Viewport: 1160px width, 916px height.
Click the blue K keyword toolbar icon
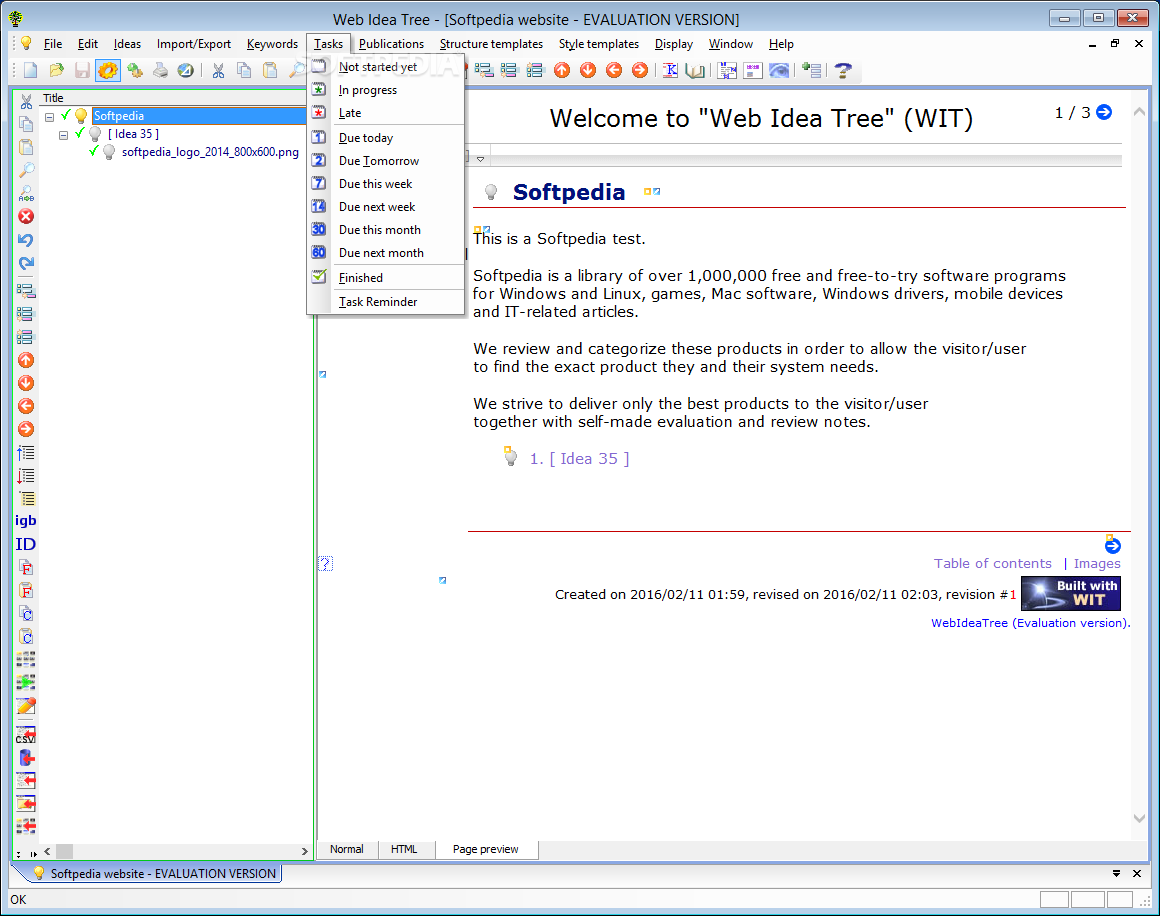670,70
